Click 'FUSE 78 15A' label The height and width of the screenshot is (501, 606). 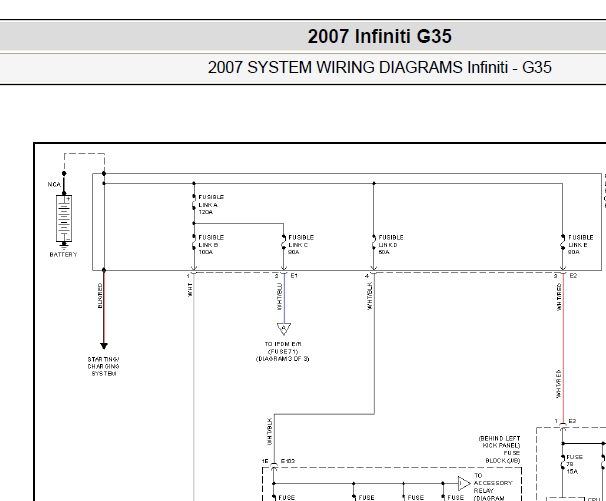(x=575, y=464)
